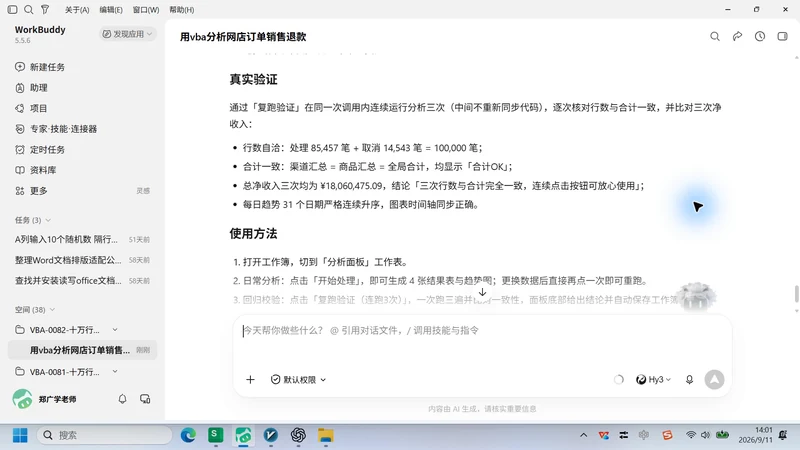Search within the conversation using header magnifier
The height and width of the screenshot is (450, 800).
(715, 36)
